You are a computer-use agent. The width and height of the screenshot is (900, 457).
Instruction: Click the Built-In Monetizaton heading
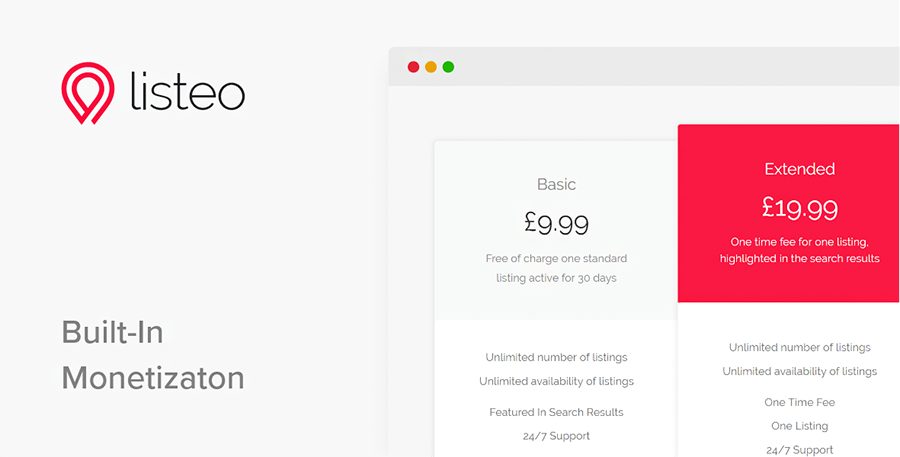pos(153,355)
